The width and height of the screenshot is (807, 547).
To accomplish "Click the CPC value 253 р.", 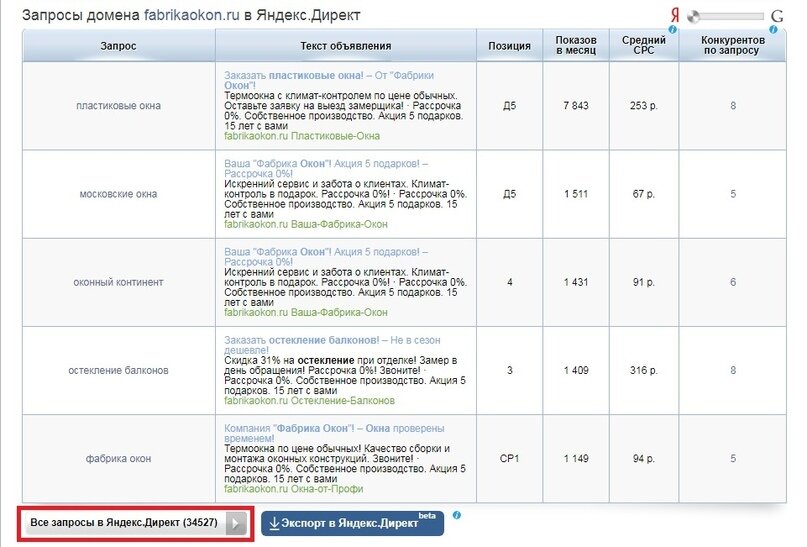I will 644,106.
